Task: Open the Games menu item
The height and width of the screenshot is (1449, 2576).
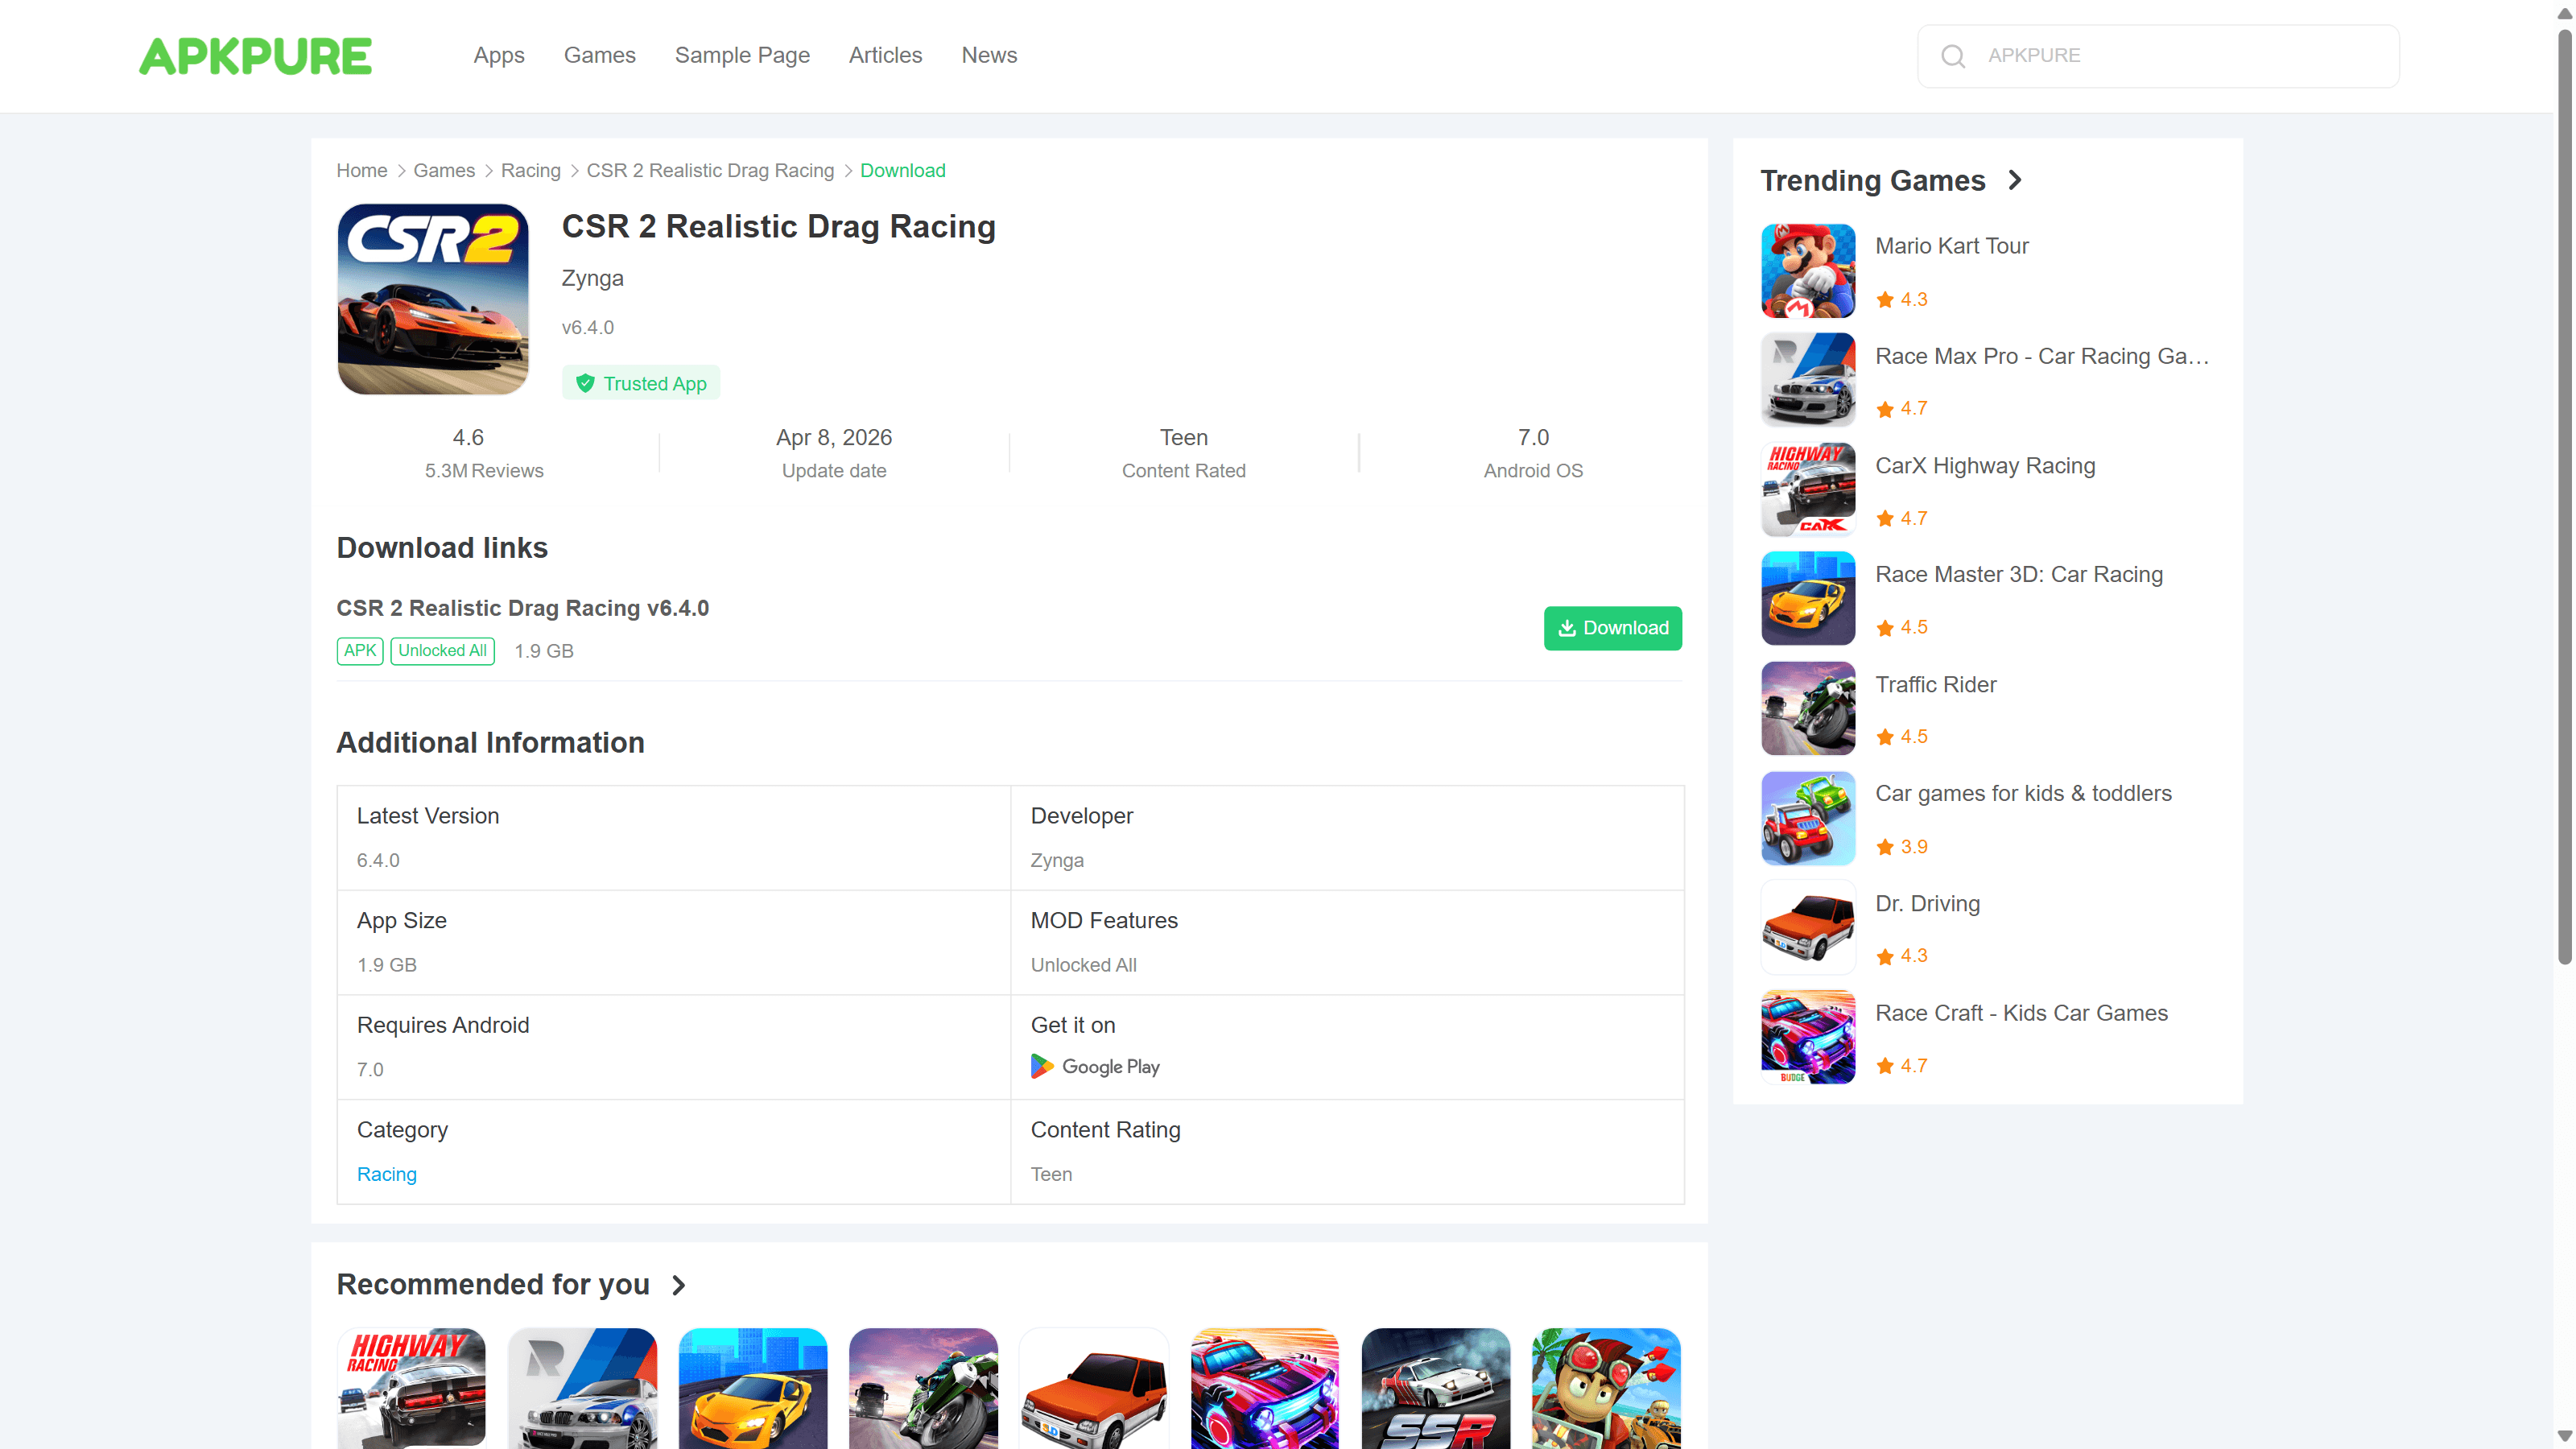Action: pyautogui.click(x=599, y=56)
